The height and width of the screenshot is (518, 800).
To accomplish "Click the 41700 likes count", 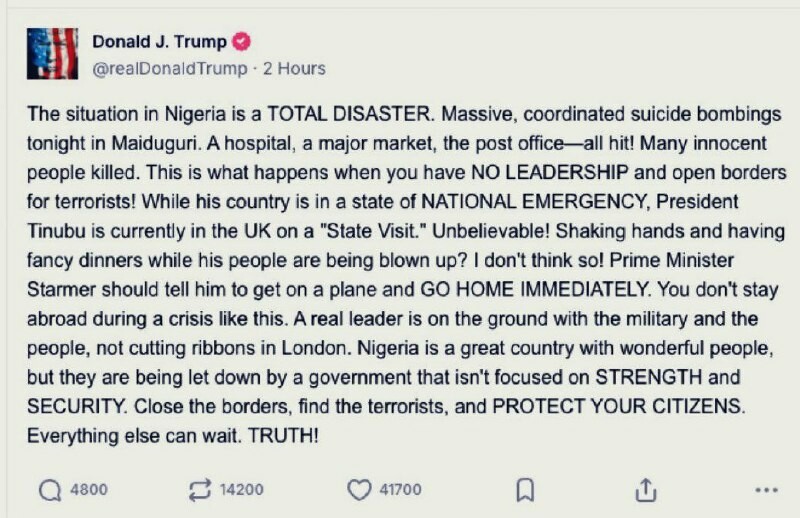I will pyautogui.click(x=400, y=489).
